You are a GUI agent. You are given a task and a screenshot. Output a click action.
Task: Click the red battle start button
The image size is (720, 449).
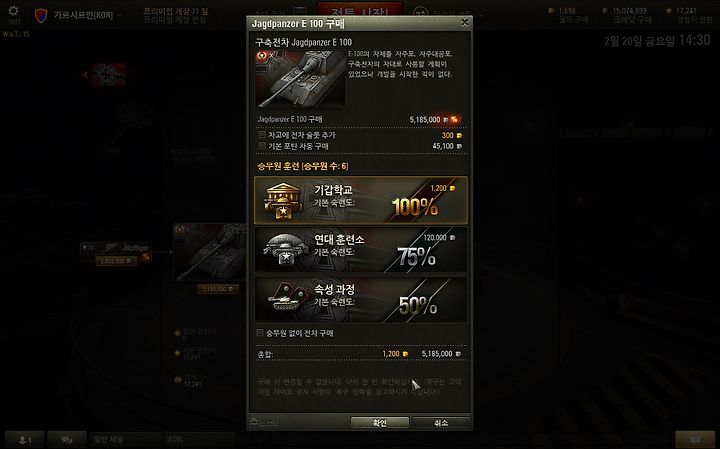(360, 9)
